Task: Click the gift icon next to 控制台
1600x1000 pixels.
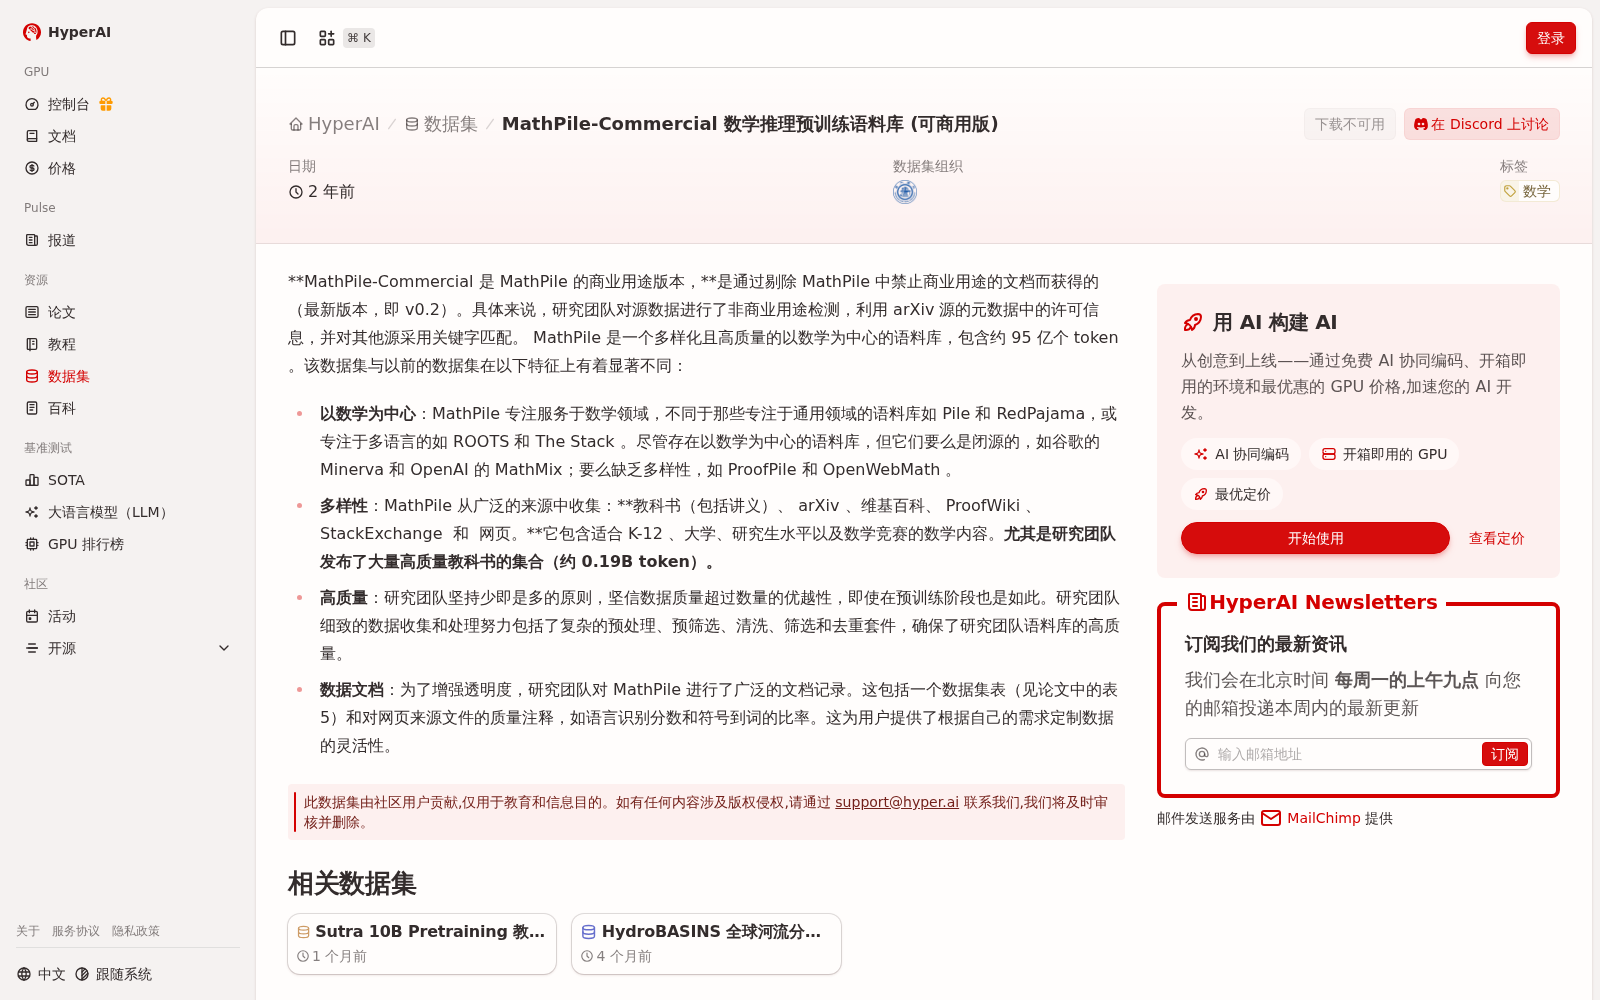Action: [x=106, y=104]
